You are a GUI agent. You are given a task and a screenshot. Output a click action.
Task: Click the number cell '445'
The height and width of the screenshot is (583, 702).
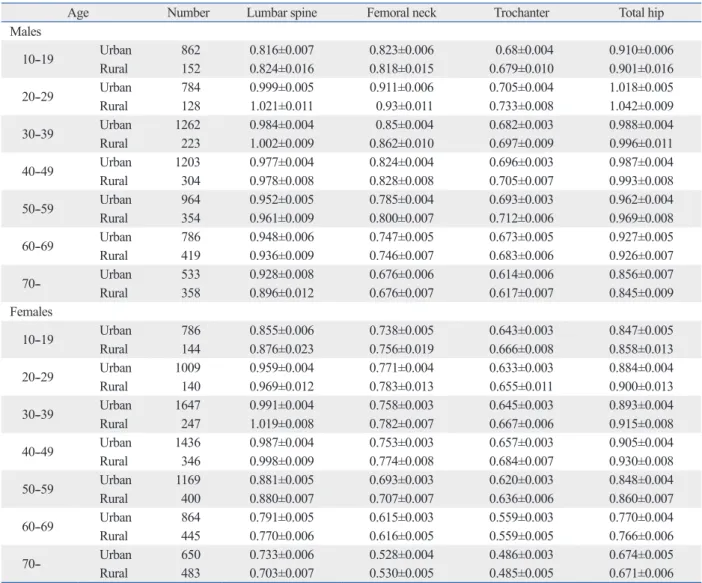191,536
